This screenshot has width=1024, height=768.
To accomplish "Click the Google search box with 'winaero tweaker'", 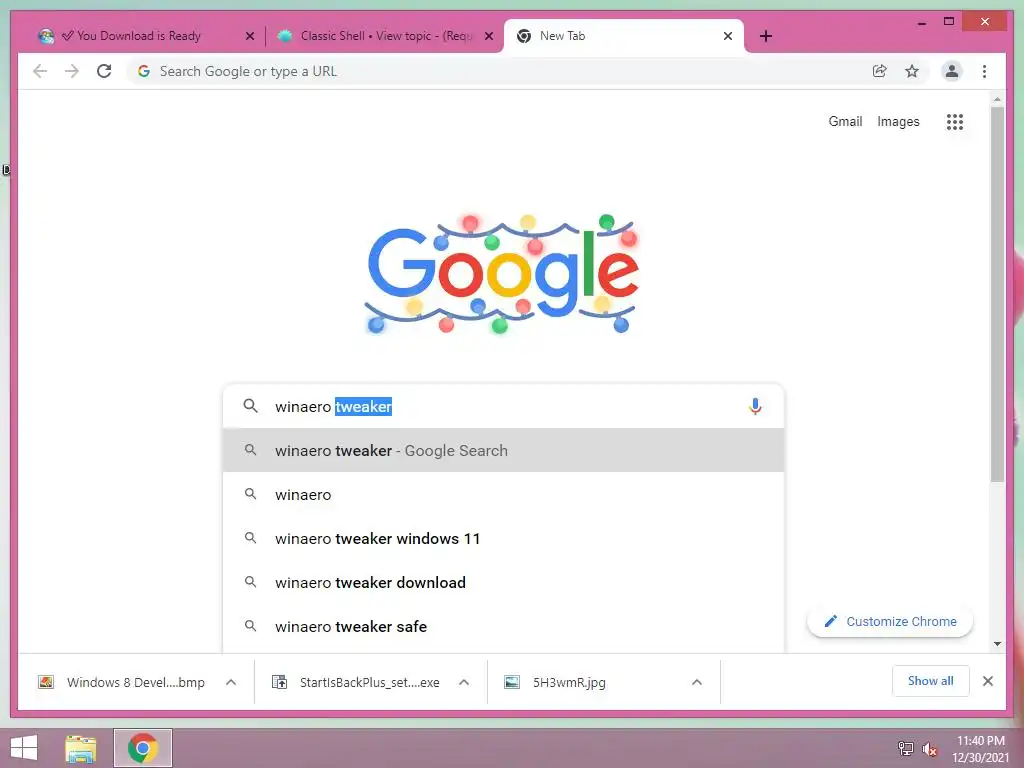I will click(x=503, y=406).
